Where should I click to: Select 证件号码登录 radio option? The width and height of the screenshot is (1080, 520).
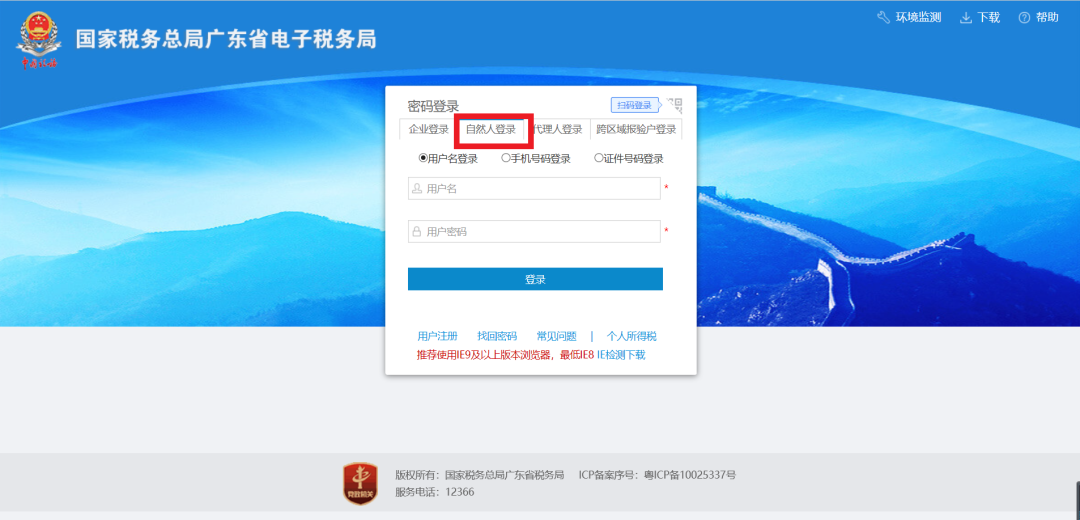tap(599, 158)
